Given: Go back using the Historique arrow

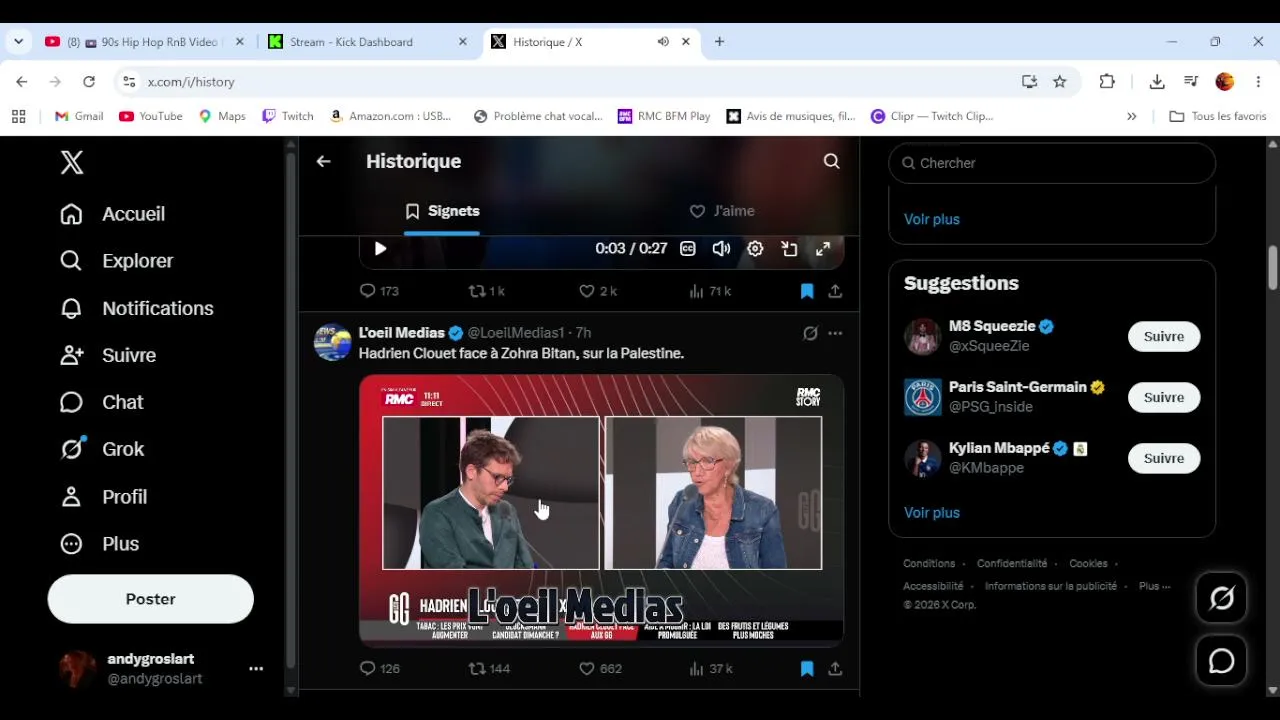Looking at the screenshot, I should [x=323, y=161].
